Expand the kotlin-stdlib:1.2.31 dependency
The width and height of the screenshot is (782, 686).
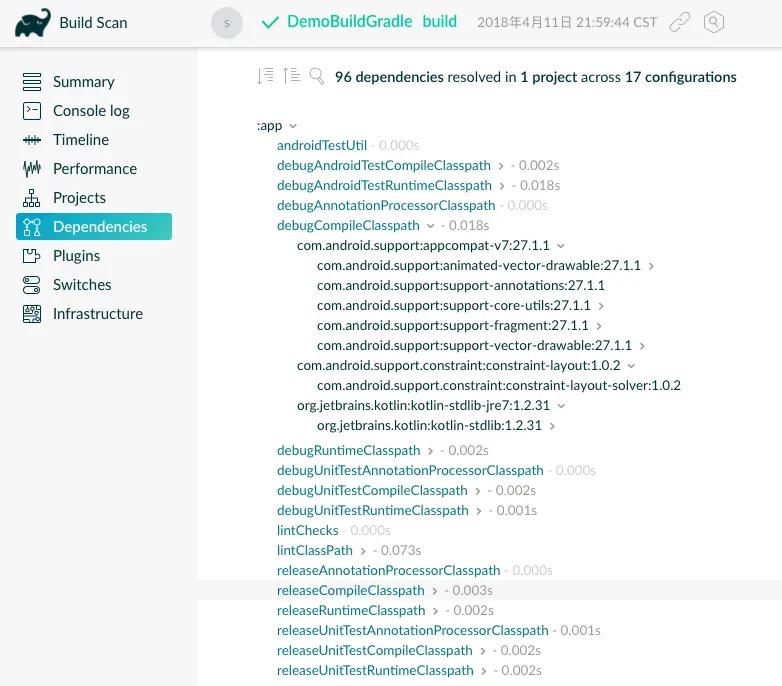point(552,426)
